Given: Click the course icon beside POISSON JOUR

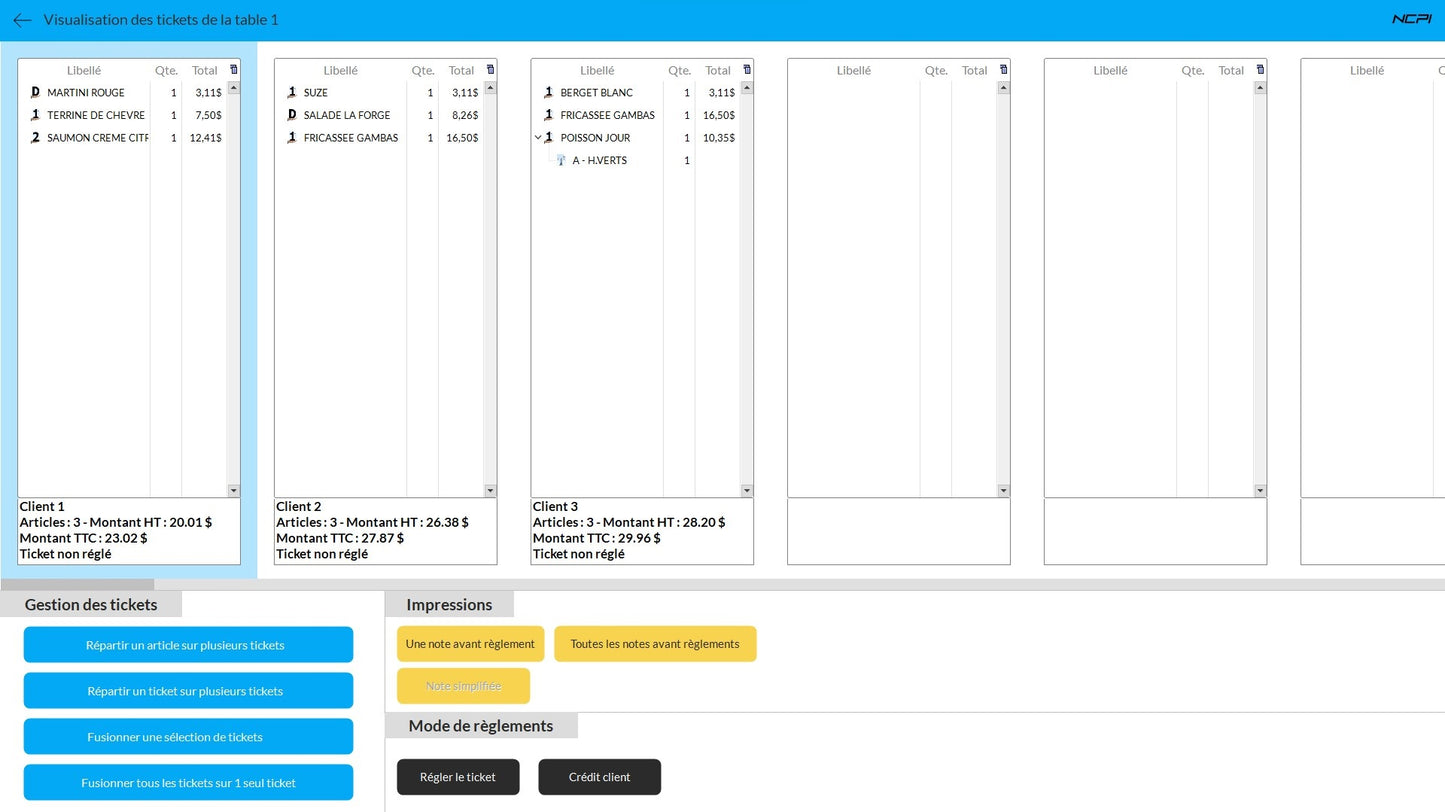Looking at the screenshot, I should click(548, 138).
